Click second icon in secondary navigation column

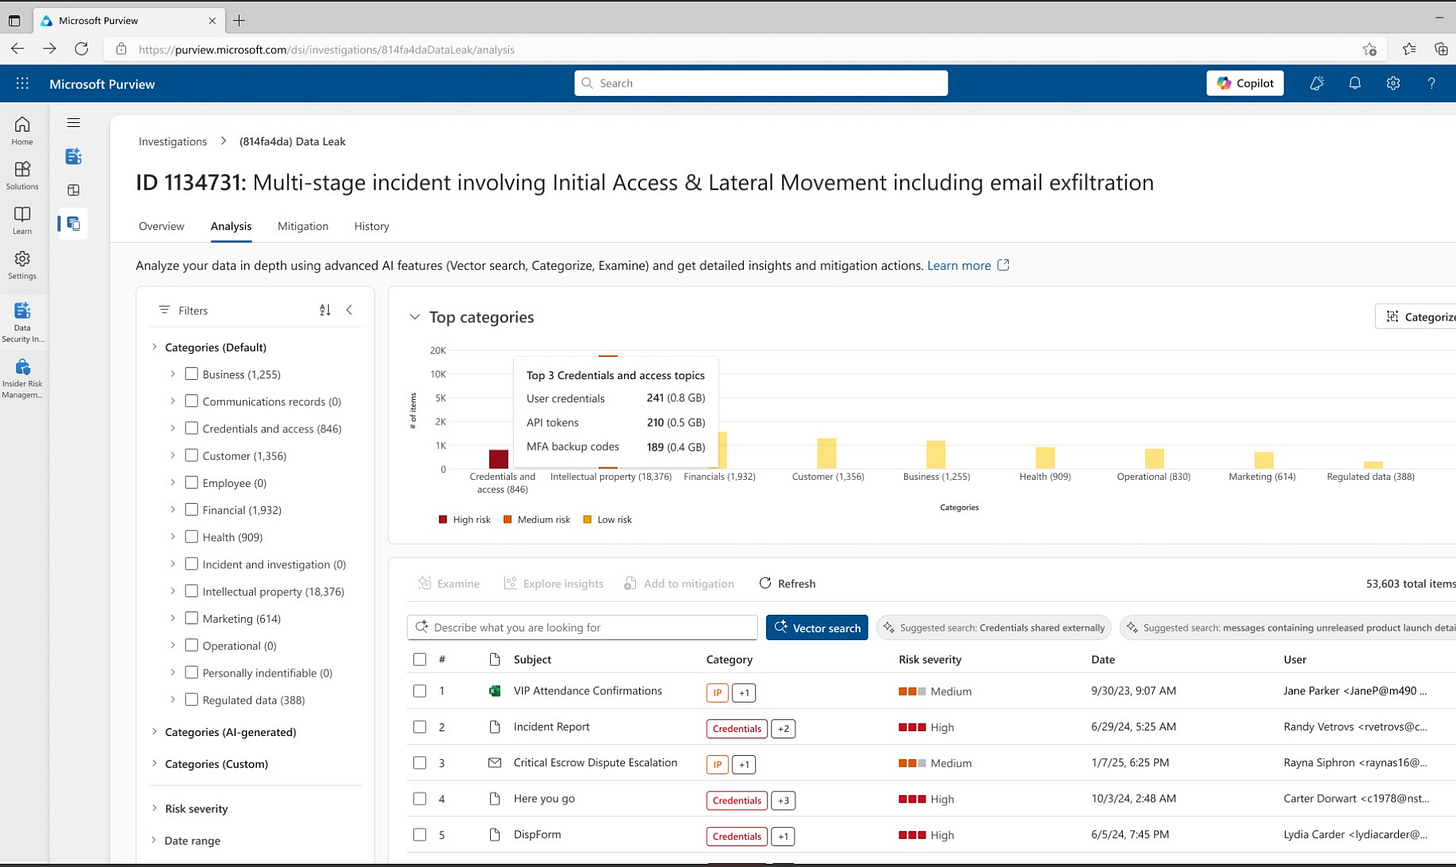[73, 156]
